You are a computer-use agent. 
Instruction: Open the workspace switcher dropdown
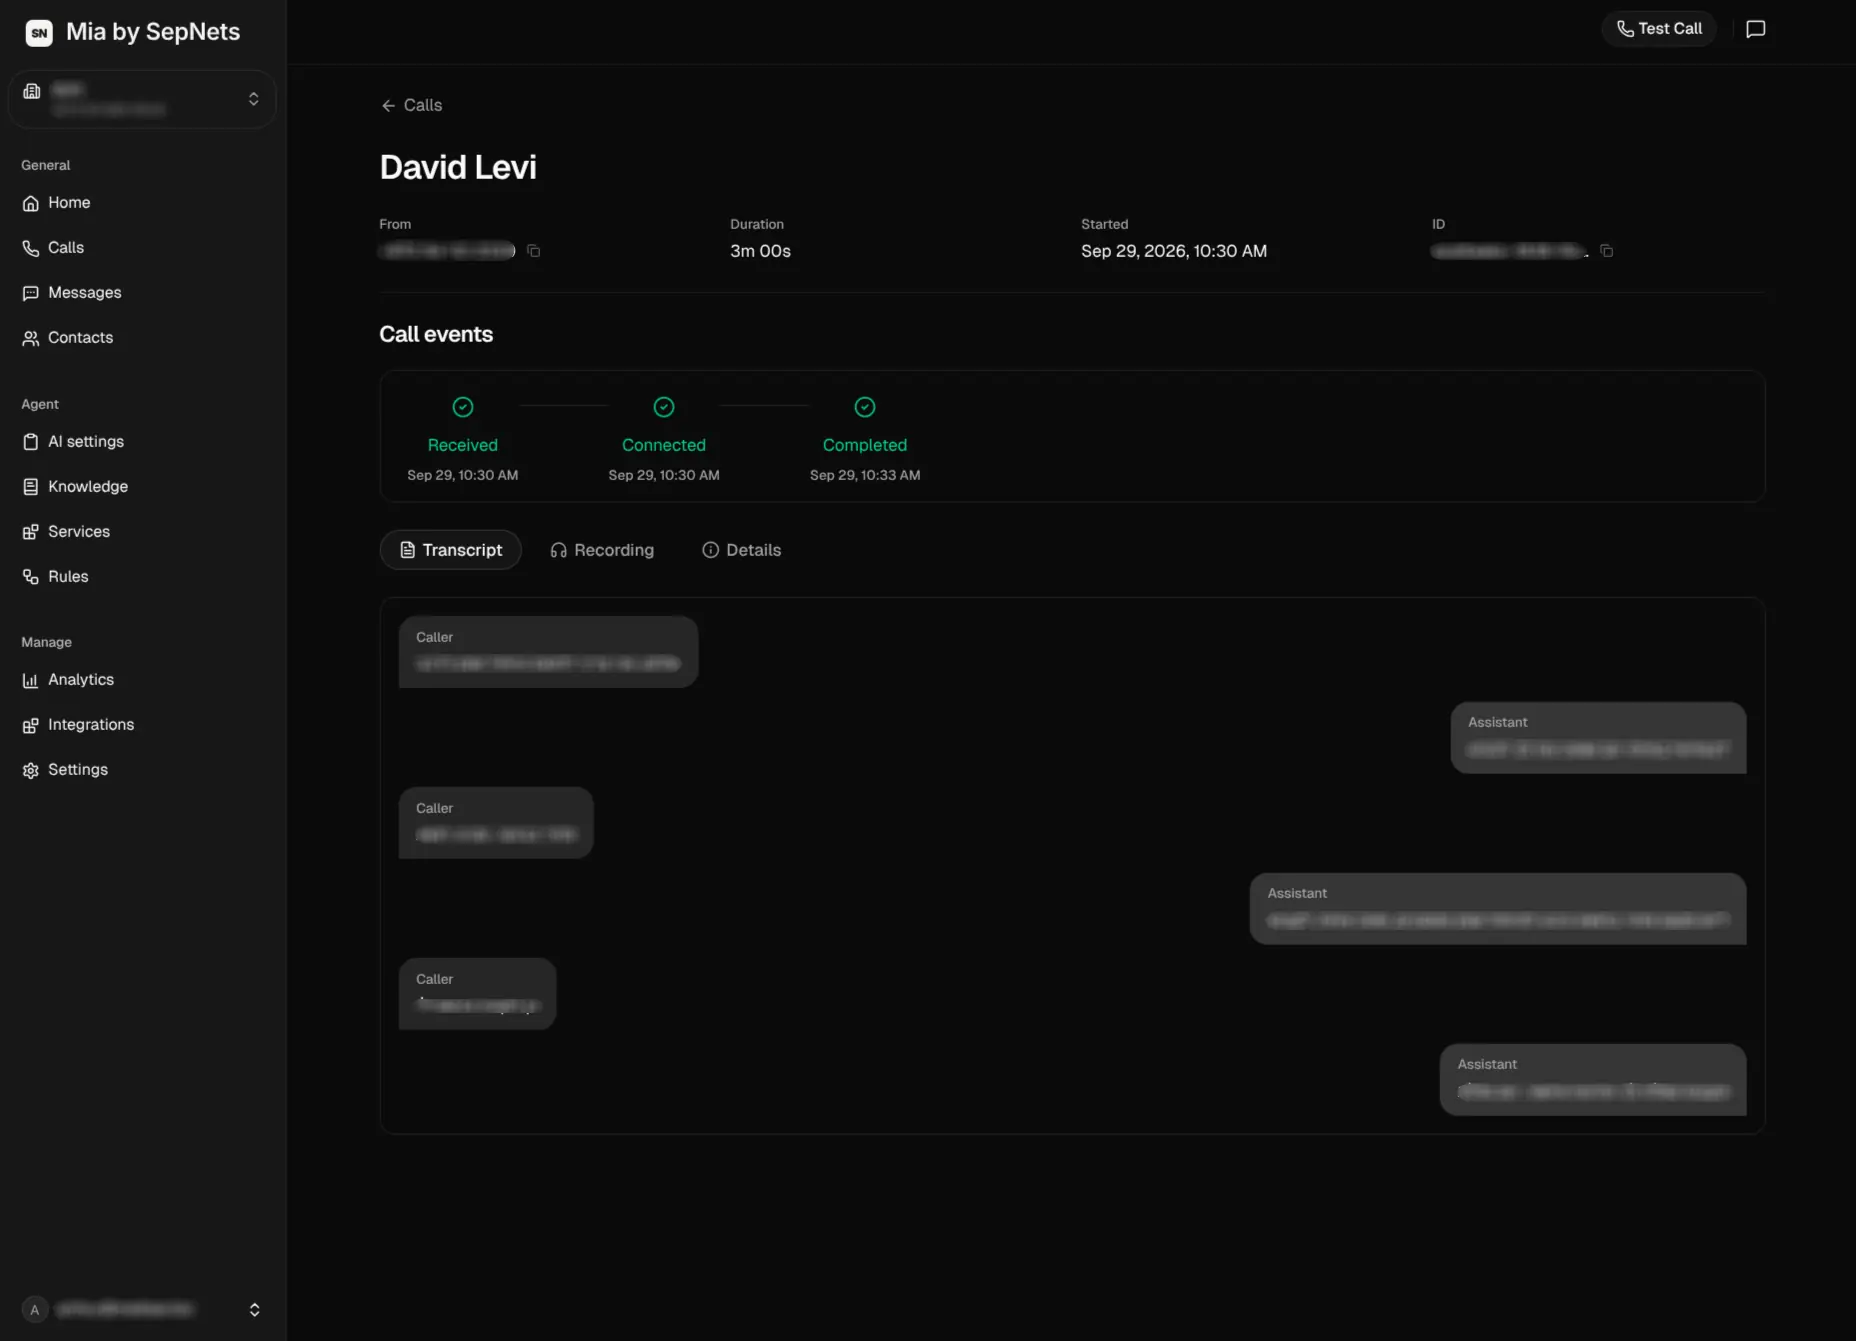pyautogui.click(x=142, y=99)
